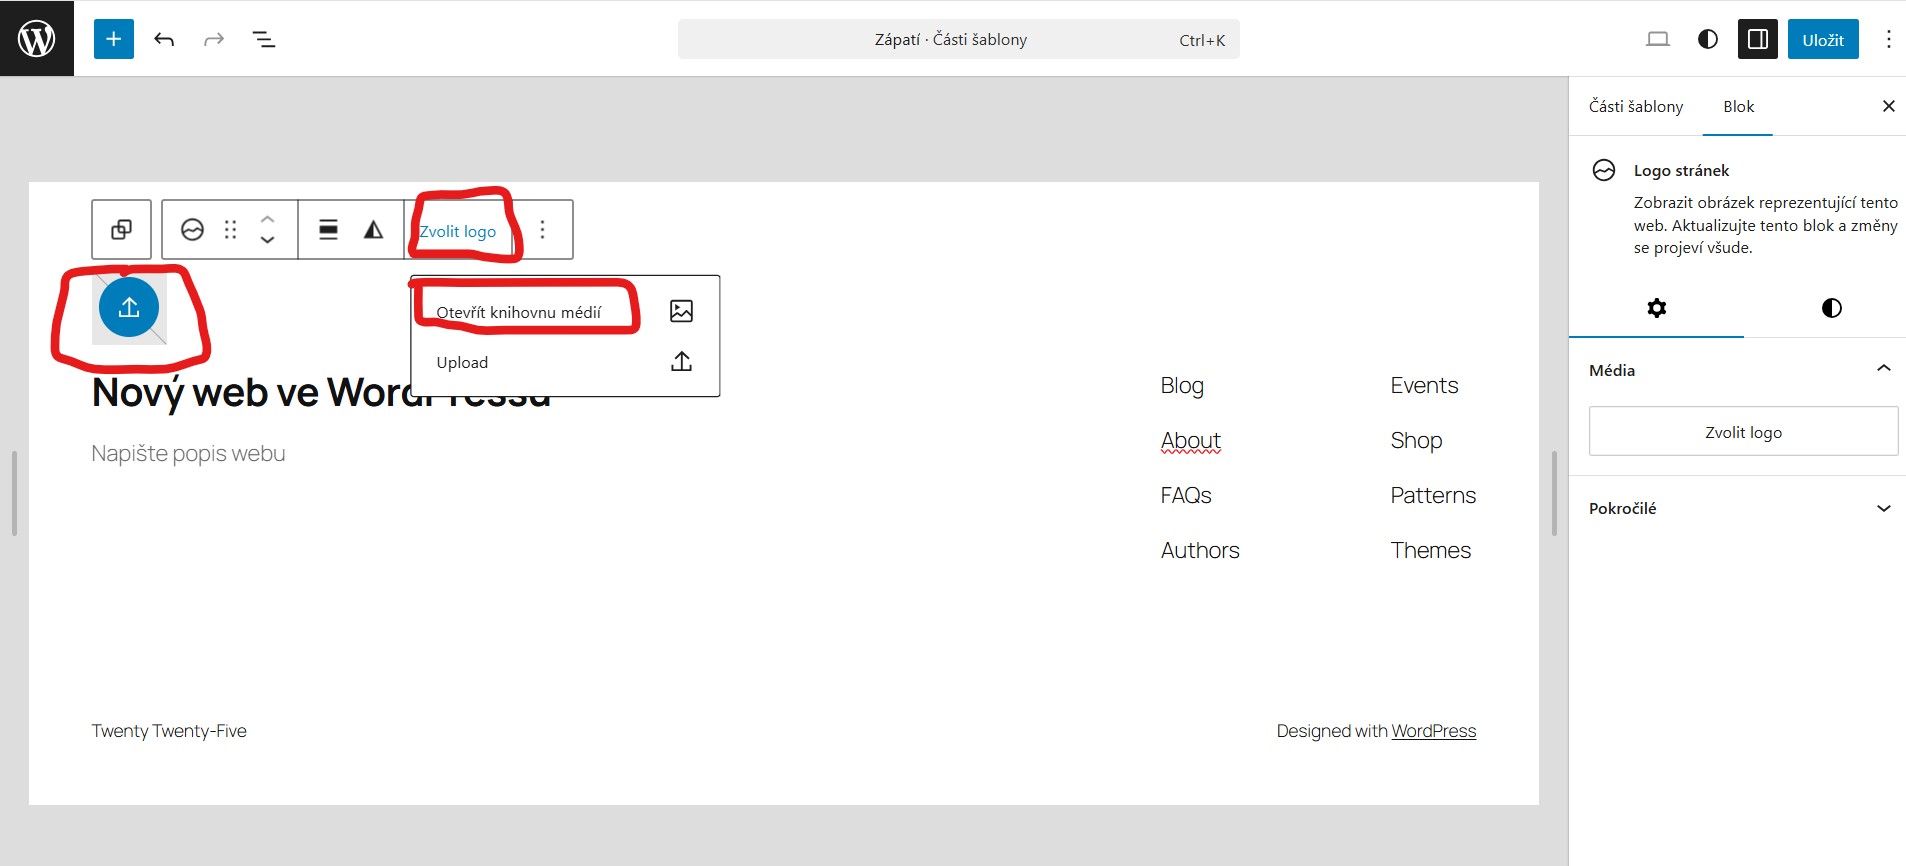Toggle the settings sidebar panel button
This screenshot has height=866, width=1906.
[1757, 39]
